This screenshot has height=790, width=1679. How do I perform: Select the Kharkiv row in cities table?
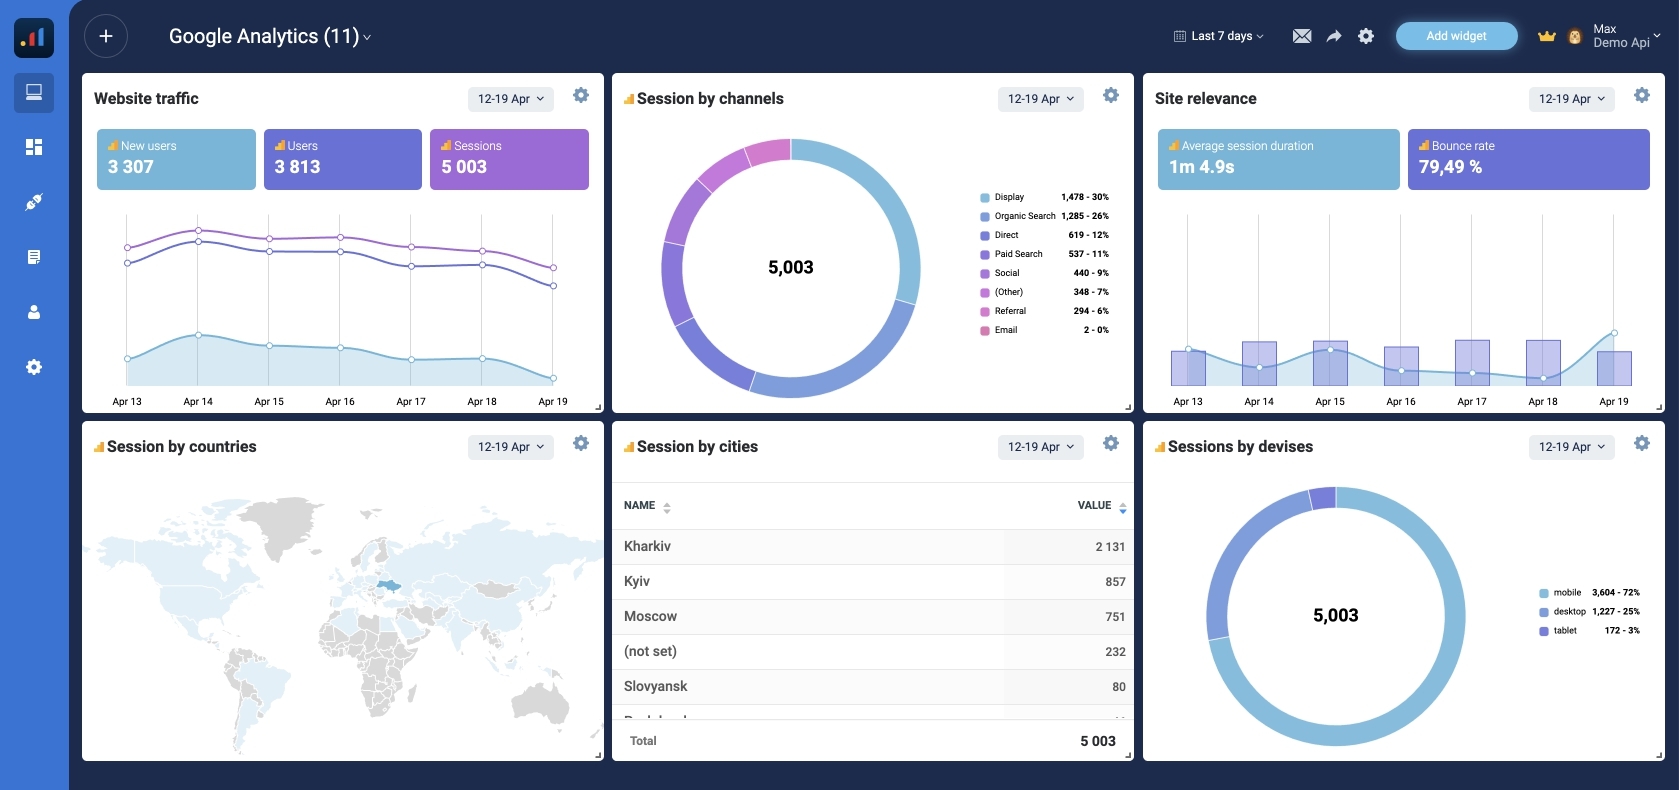(872, 547)
